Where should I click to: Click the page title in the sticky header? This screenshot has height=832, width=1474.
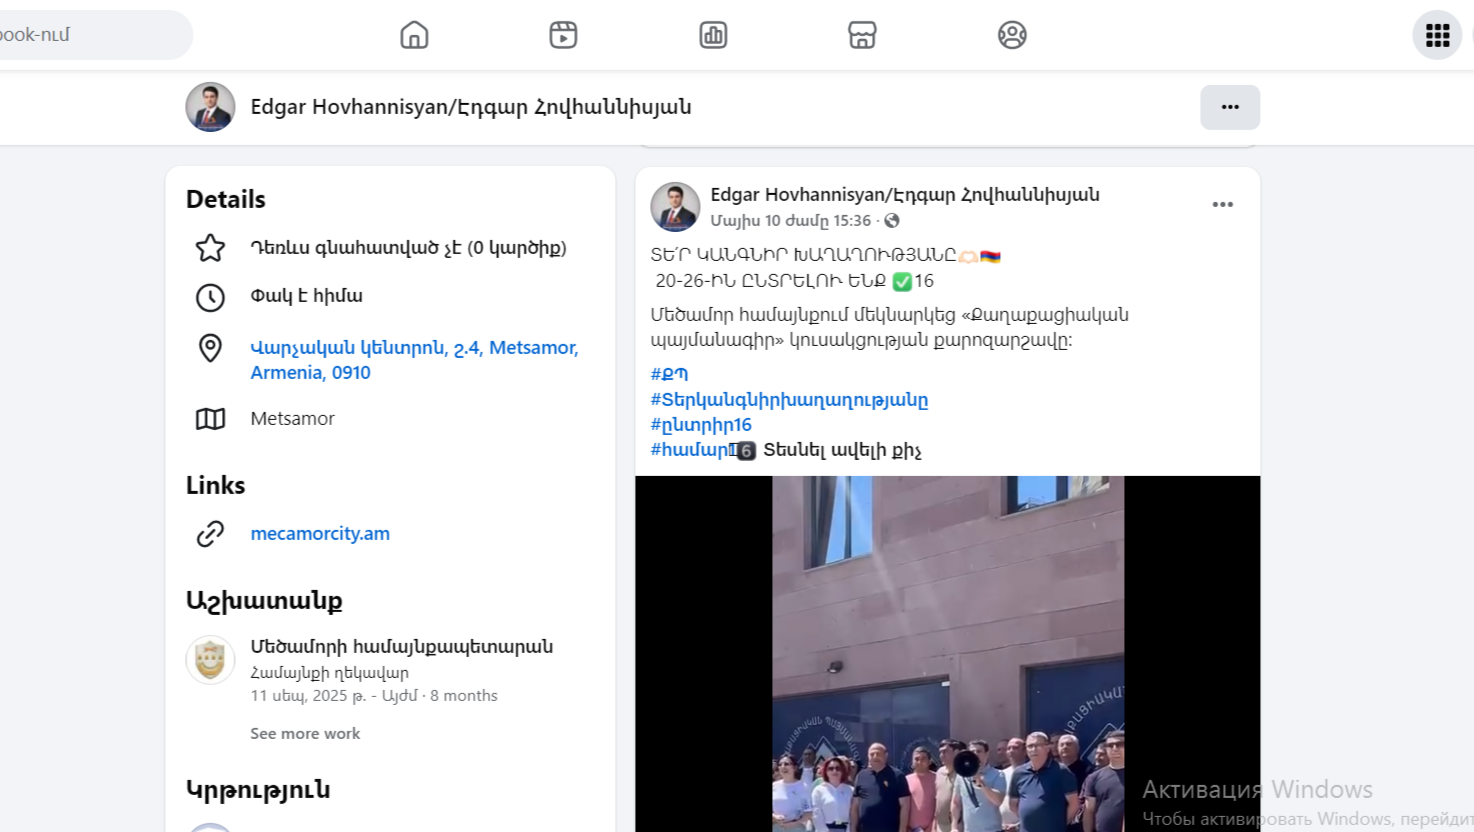(x=471, y=106)
